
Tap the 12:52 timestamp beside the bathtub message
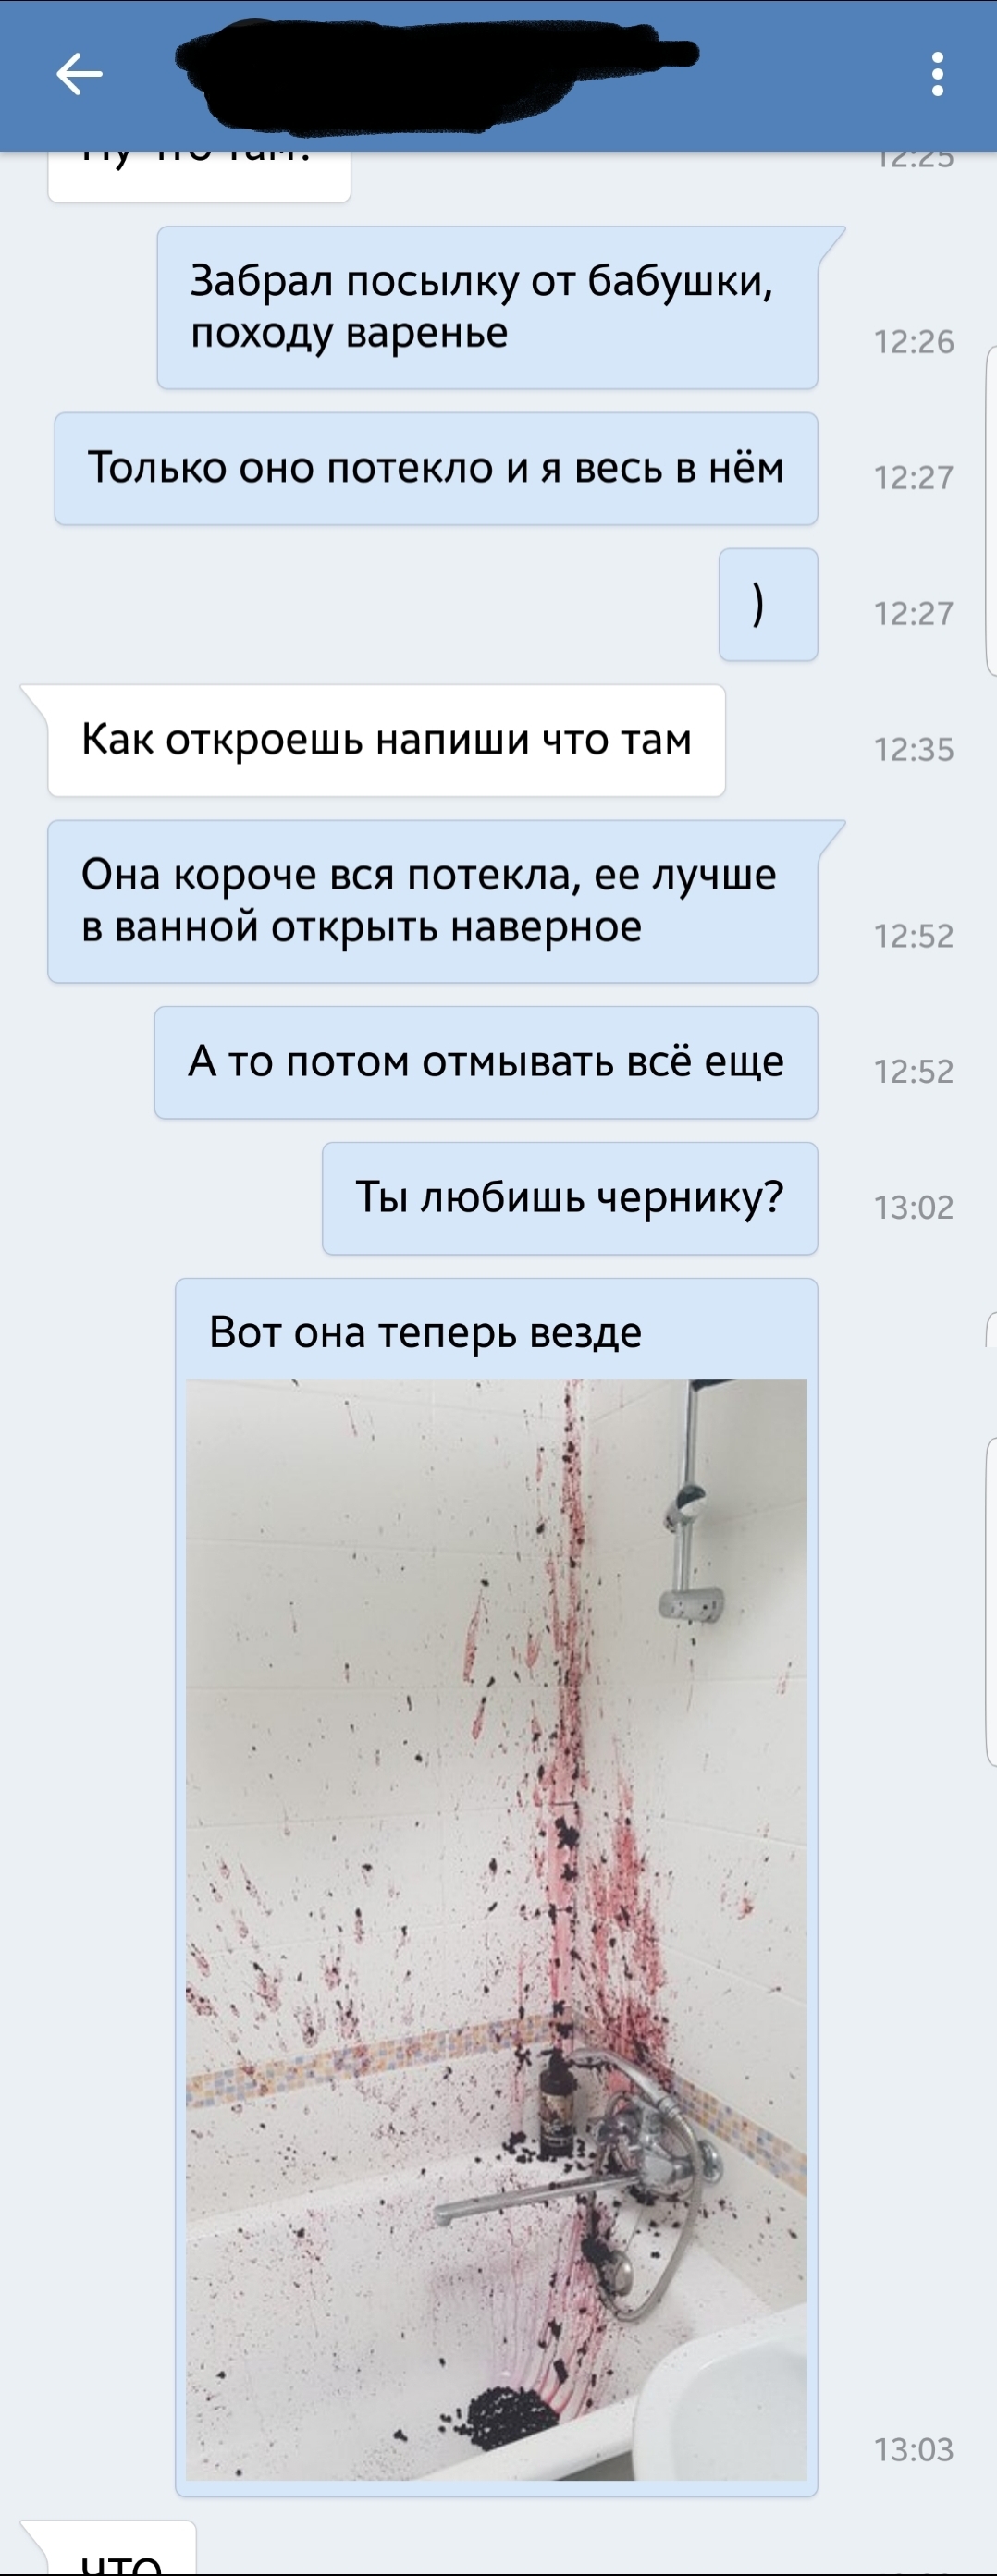tap(914, 936)
